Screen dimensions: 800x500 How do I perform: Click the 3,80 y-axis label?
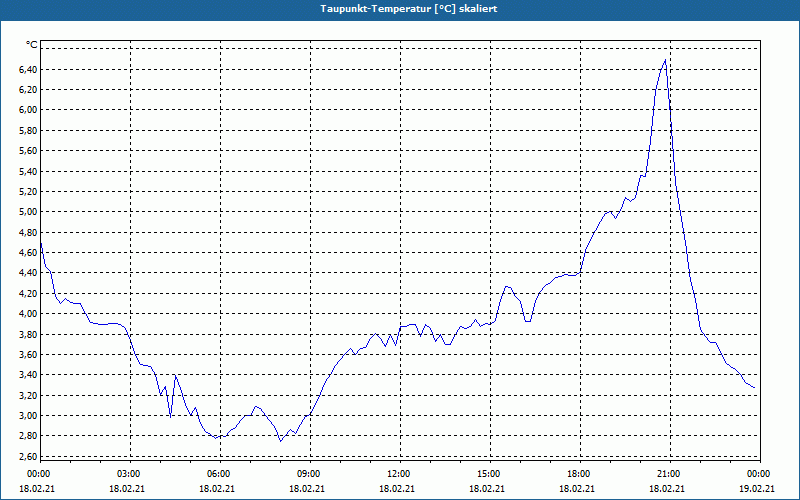[28, 334]
